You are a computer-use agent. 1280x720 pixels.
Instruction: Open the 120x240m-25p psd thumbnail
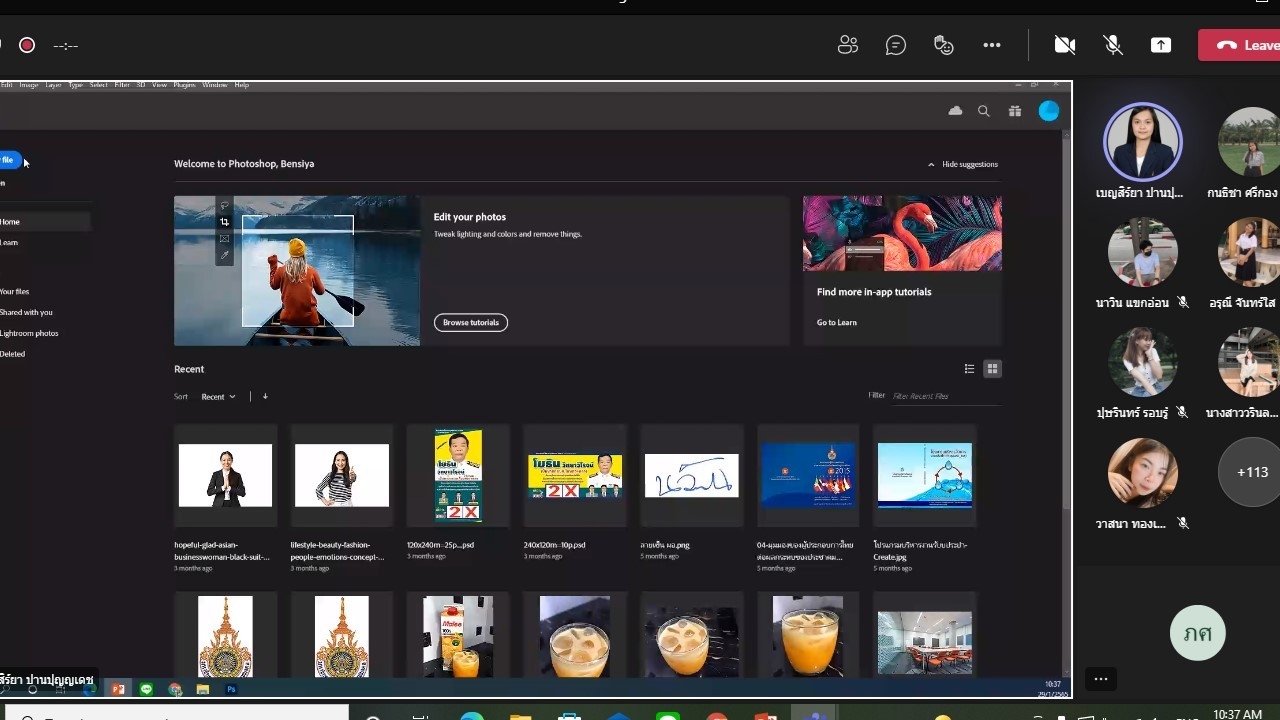(x=458, y=475)
